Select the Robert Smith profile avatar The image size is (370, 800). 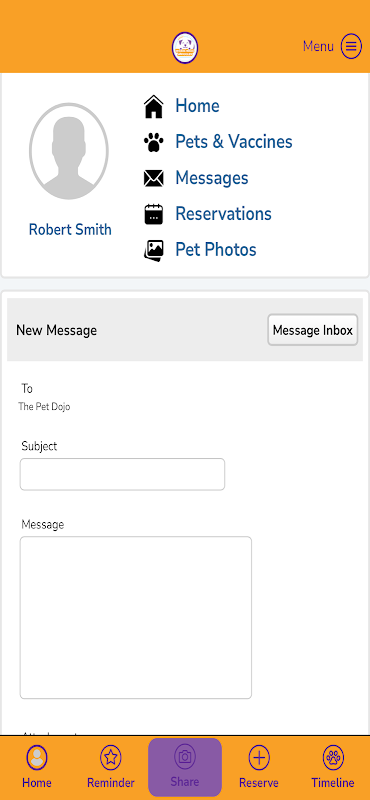tap(69, 151)
